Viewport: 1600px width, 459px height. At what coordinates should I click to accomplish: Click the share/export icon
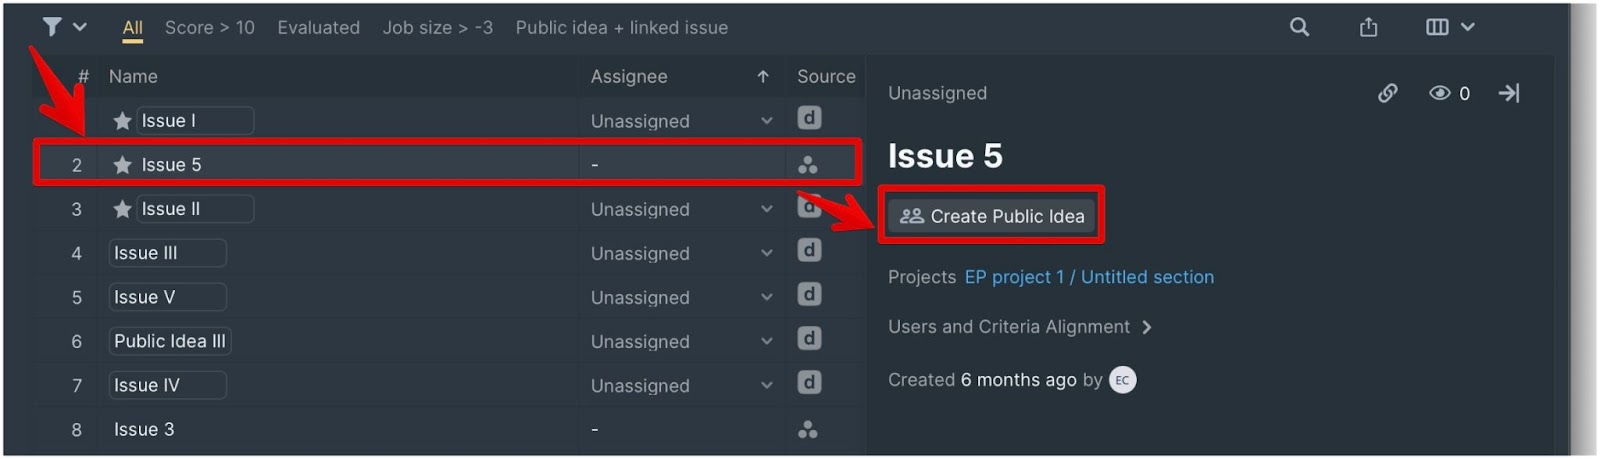point(1368,27)
